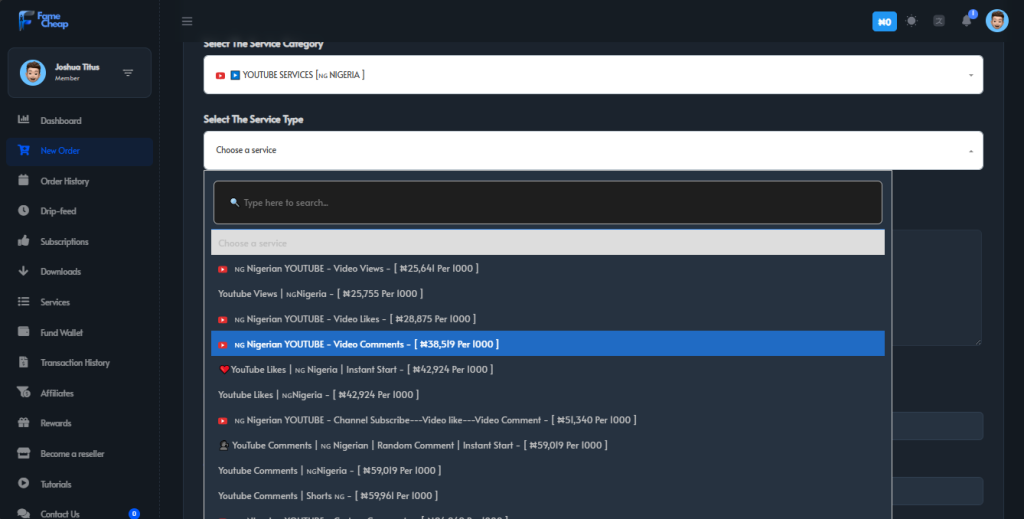Viewport: 1024px width, 519px height.
Task: Select Youtube Comments Shorts ₦59,961 option
Action: click(547, 496)
